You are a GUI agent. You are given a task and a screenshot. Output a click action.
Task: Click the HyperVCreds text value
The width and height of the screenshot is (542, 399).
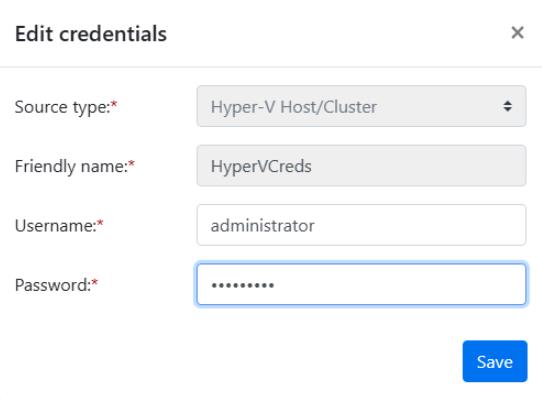pyautogui.click(x=261, y=166)
